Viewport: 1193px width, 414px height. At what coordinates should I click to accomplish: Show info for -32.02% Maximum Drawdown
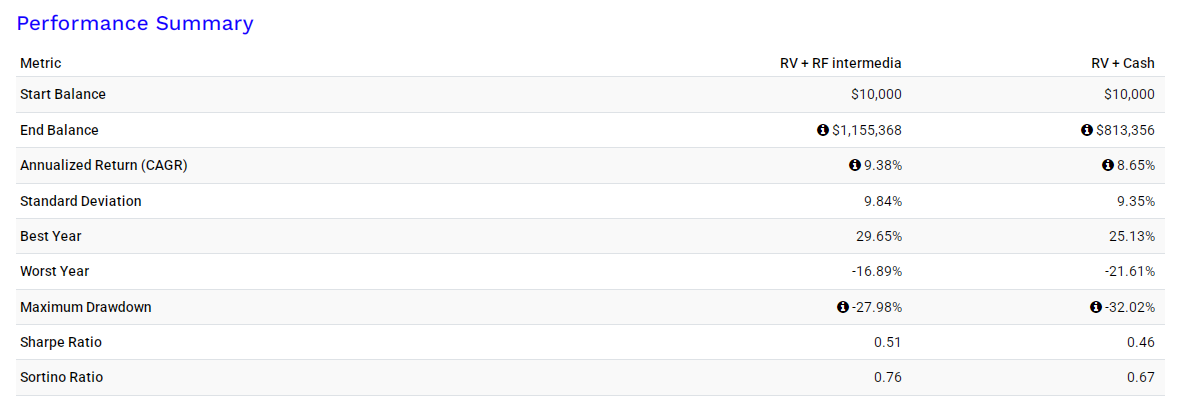(x=1096, y=307)
